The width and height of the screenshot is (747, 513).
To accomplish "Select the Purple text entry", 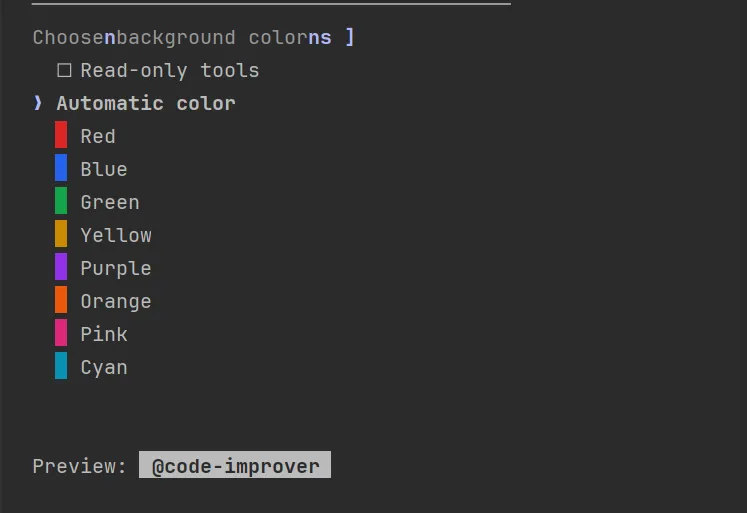I will point(116,268).
